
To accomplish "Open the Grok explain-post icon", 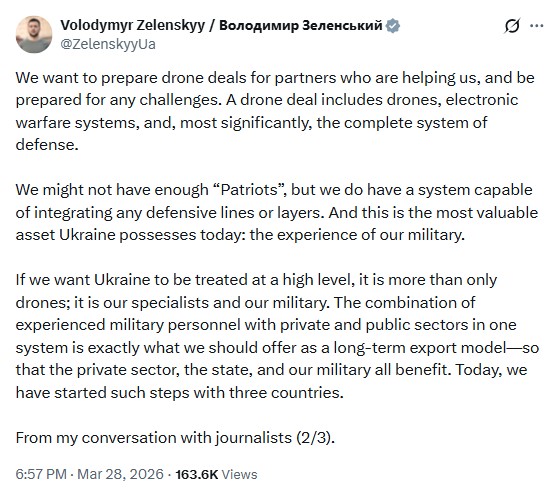I will pyautogui.click(x=512, y=26).
